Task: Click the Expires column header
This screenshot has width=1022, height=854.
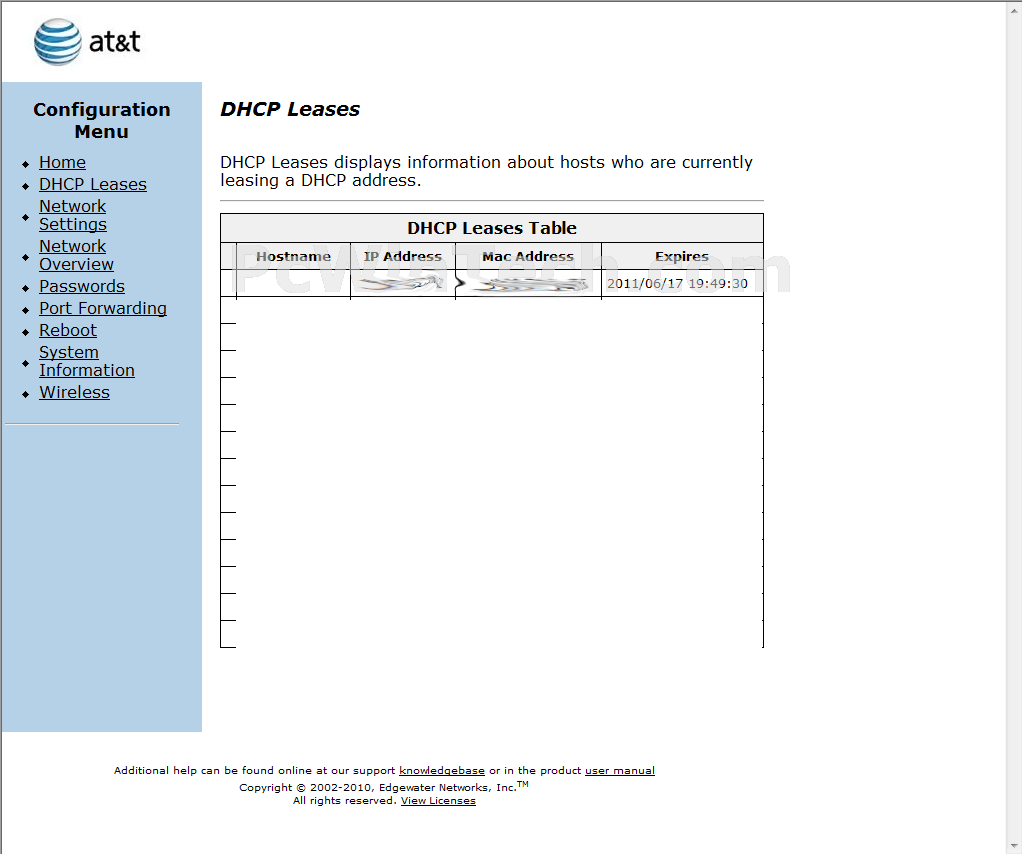Action: (682, 257)
